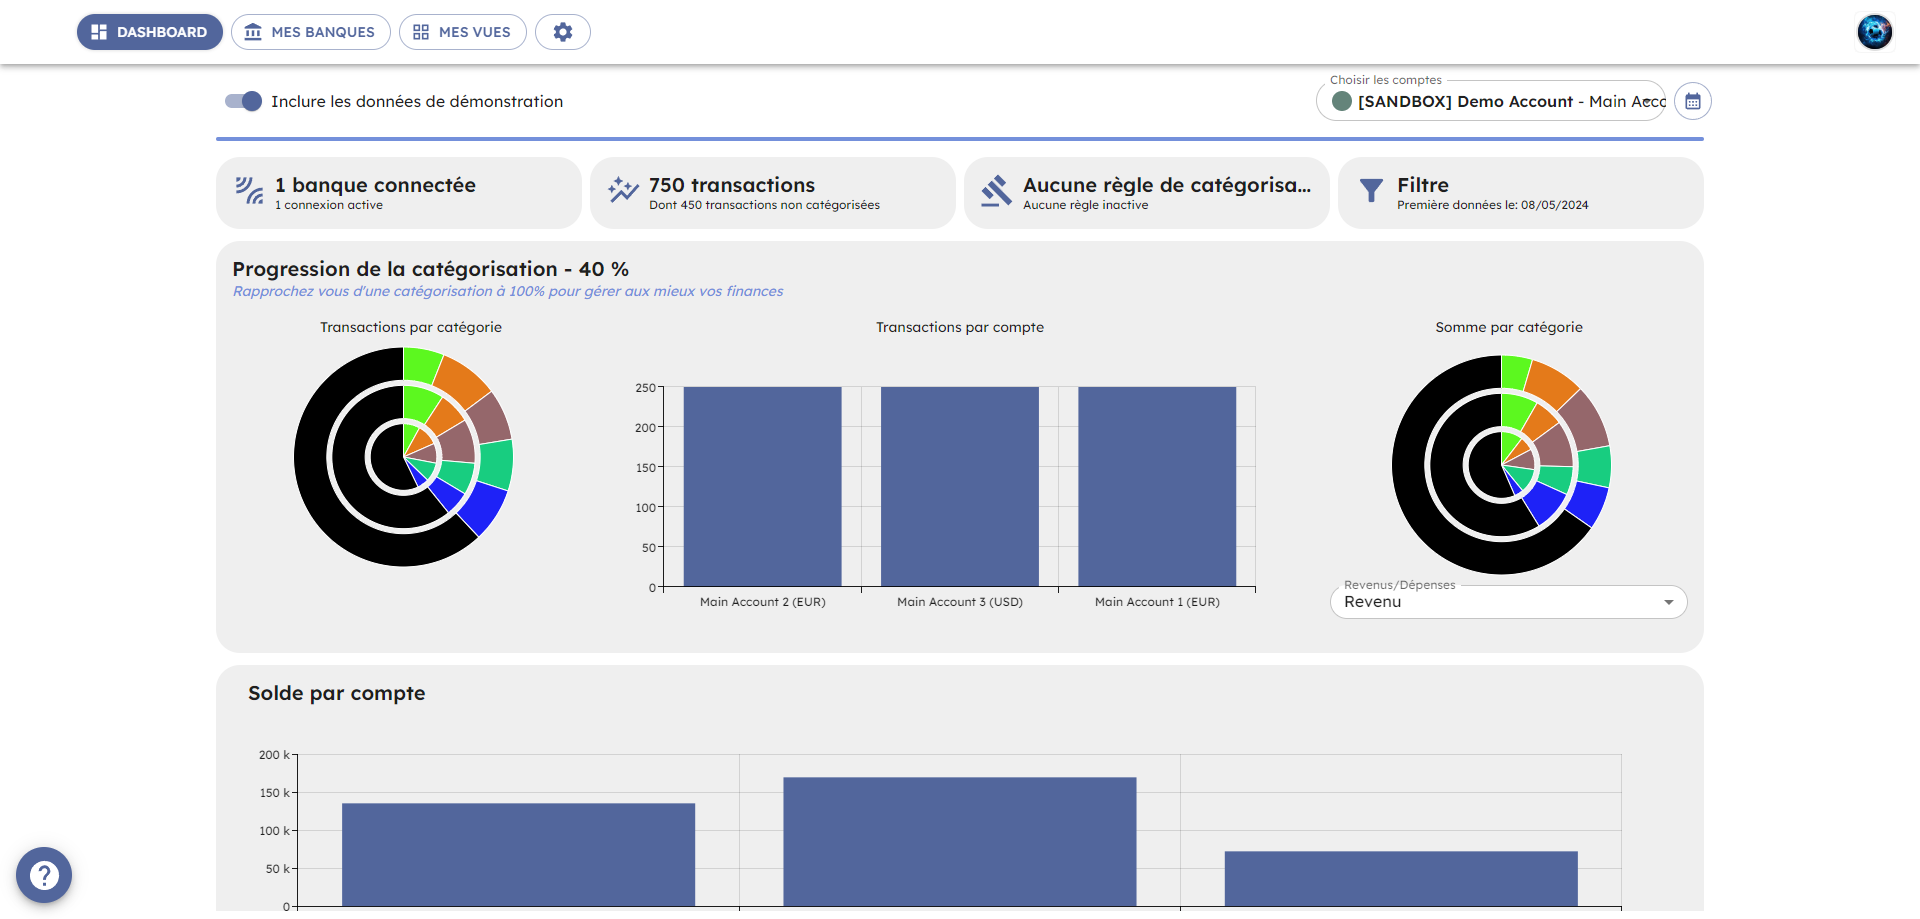Image resolution: width=1920 pixels, height=919 pixels.
Task: Click the bank connection signal icon
Action: pos(249,190)
